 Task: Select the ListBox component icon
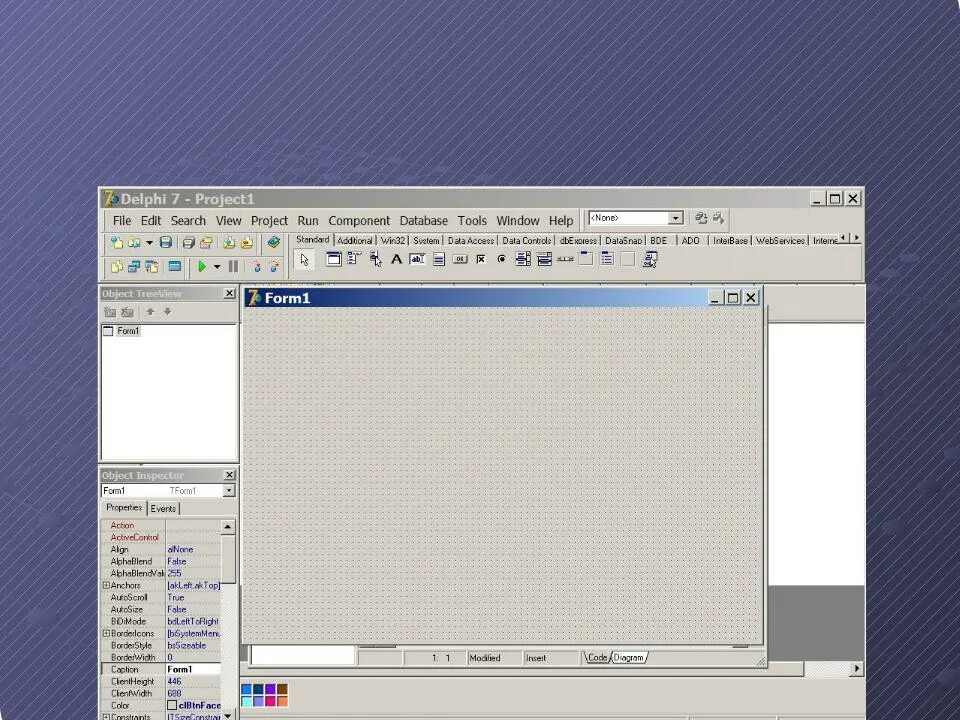pos(523,259)
